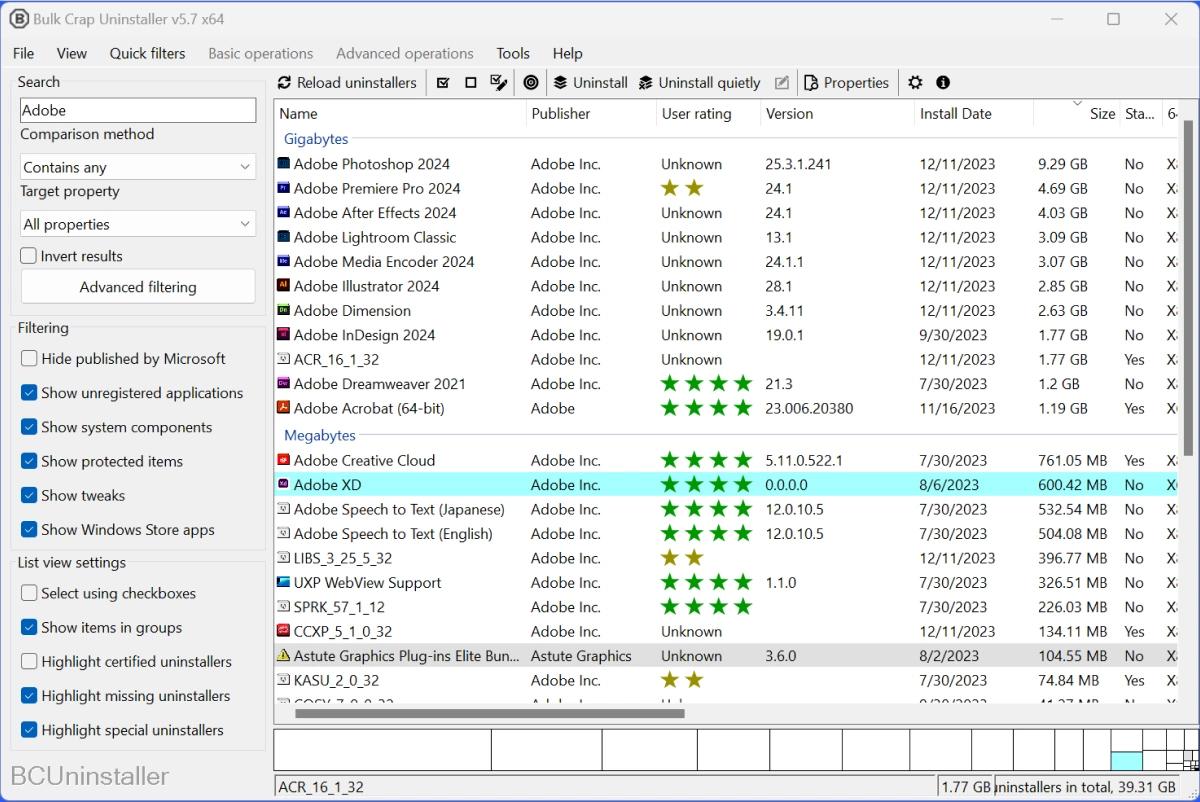Click the CCXP_5_1_0_32 red icon
The height and width of the screenshot is (802, 1200).
pyautogui.click(x=284, y=632)
